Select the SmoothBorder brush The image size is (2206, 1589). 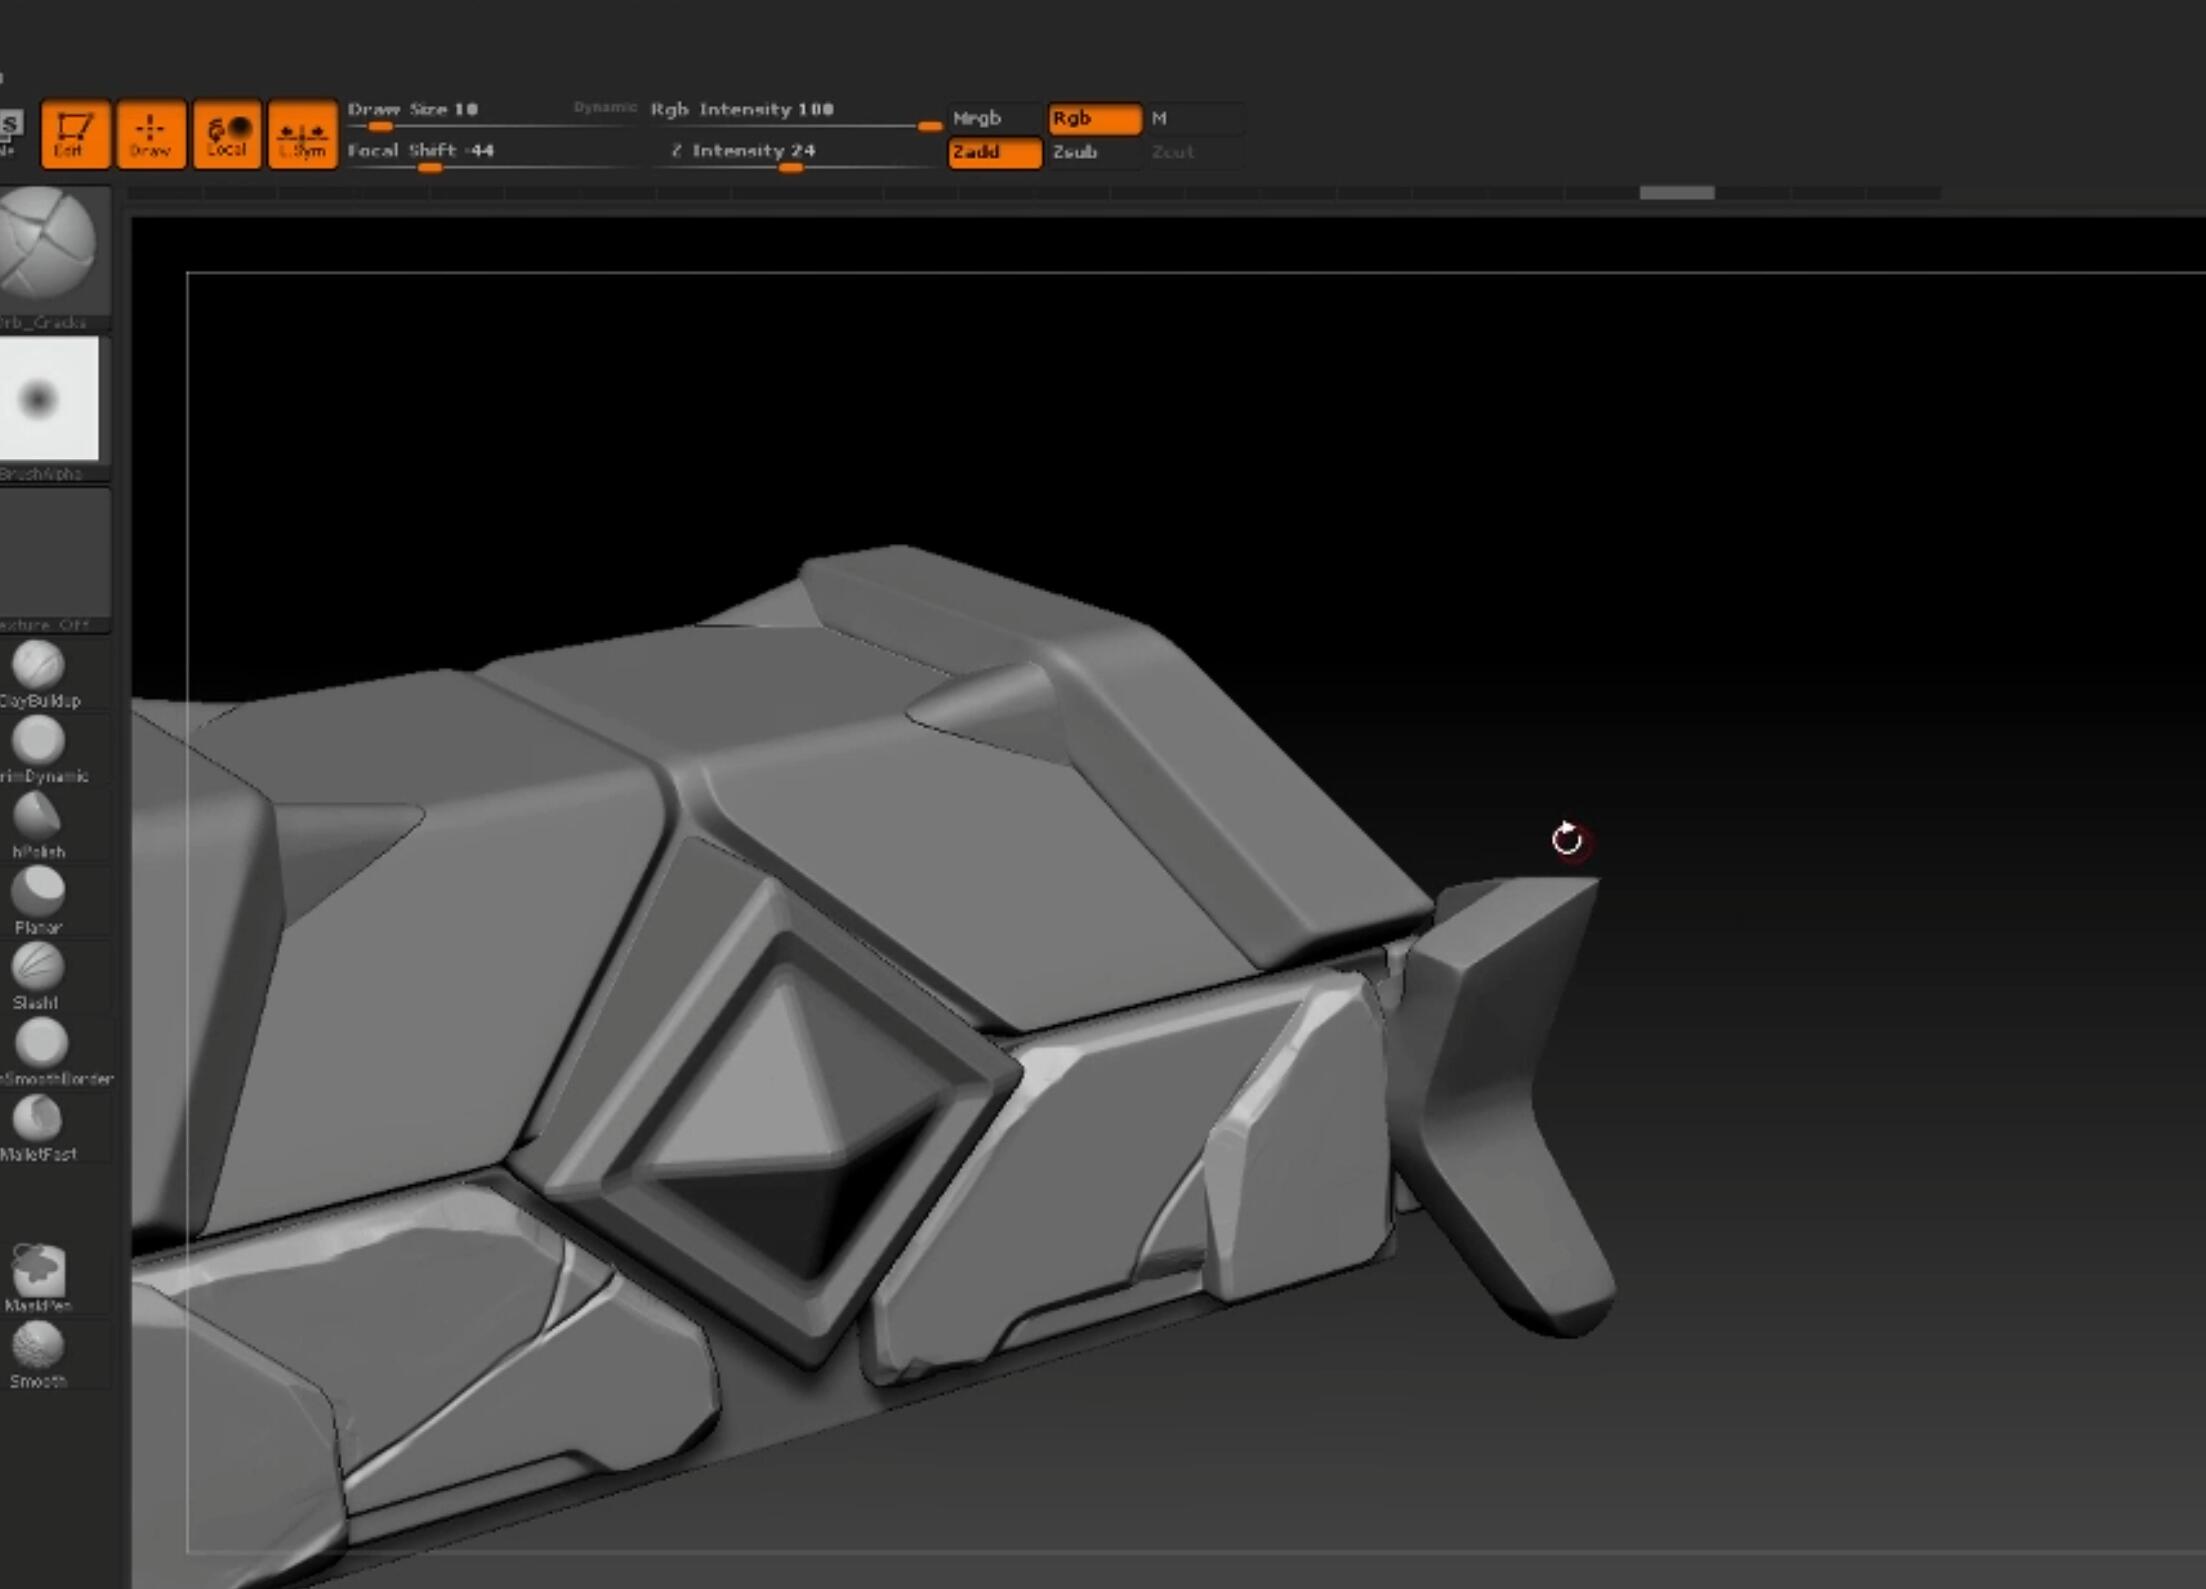tap(40, 1052)
